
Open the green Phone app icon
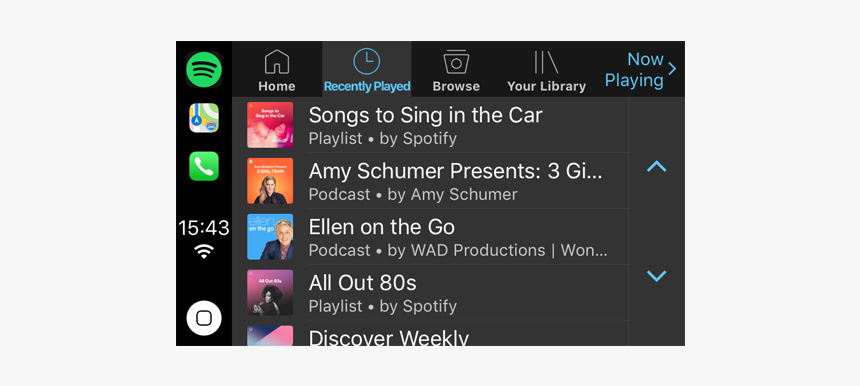click(204, 166)
